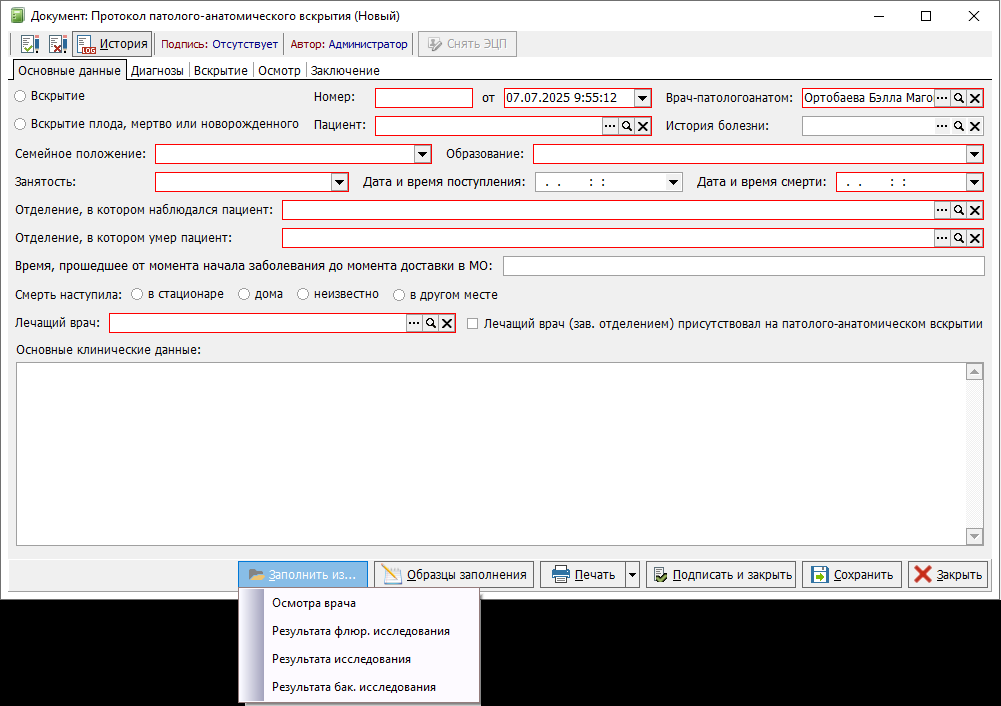This screenshot has height=706, width=1001.
Task: Open the Пациент selection ellipsis button
Action: coord(610,126)
